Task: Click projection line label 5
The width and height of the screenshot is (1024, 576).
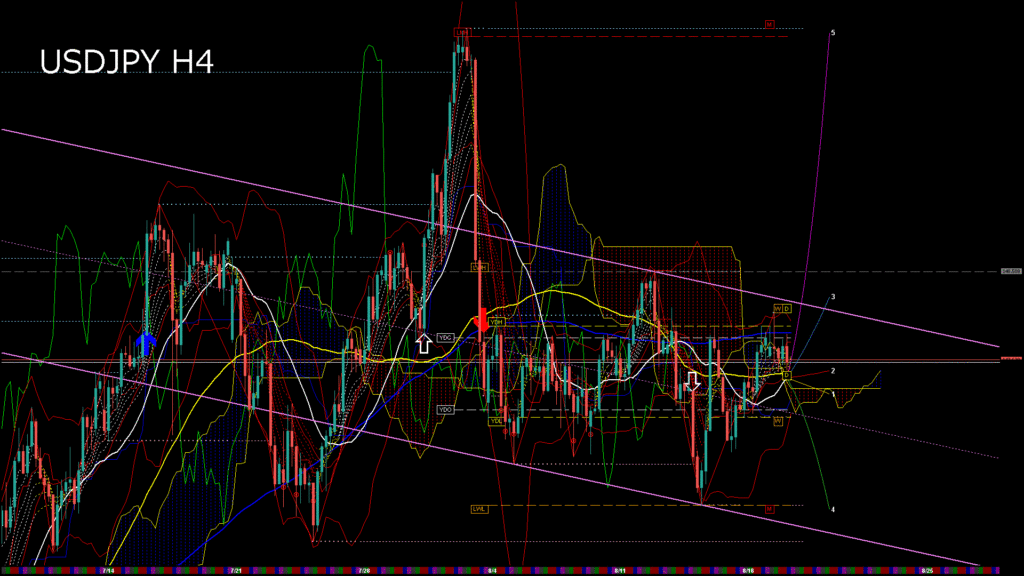Action: [833, 33]
